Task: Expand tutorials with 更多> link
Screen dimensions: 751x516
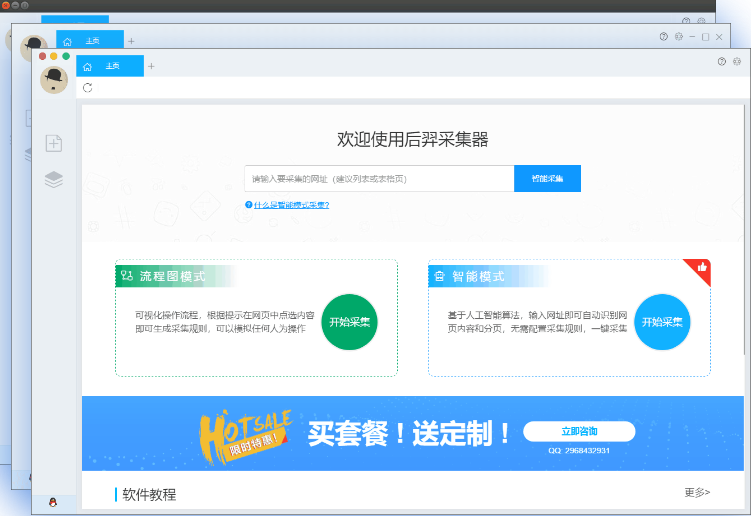Action: point(697,492)
